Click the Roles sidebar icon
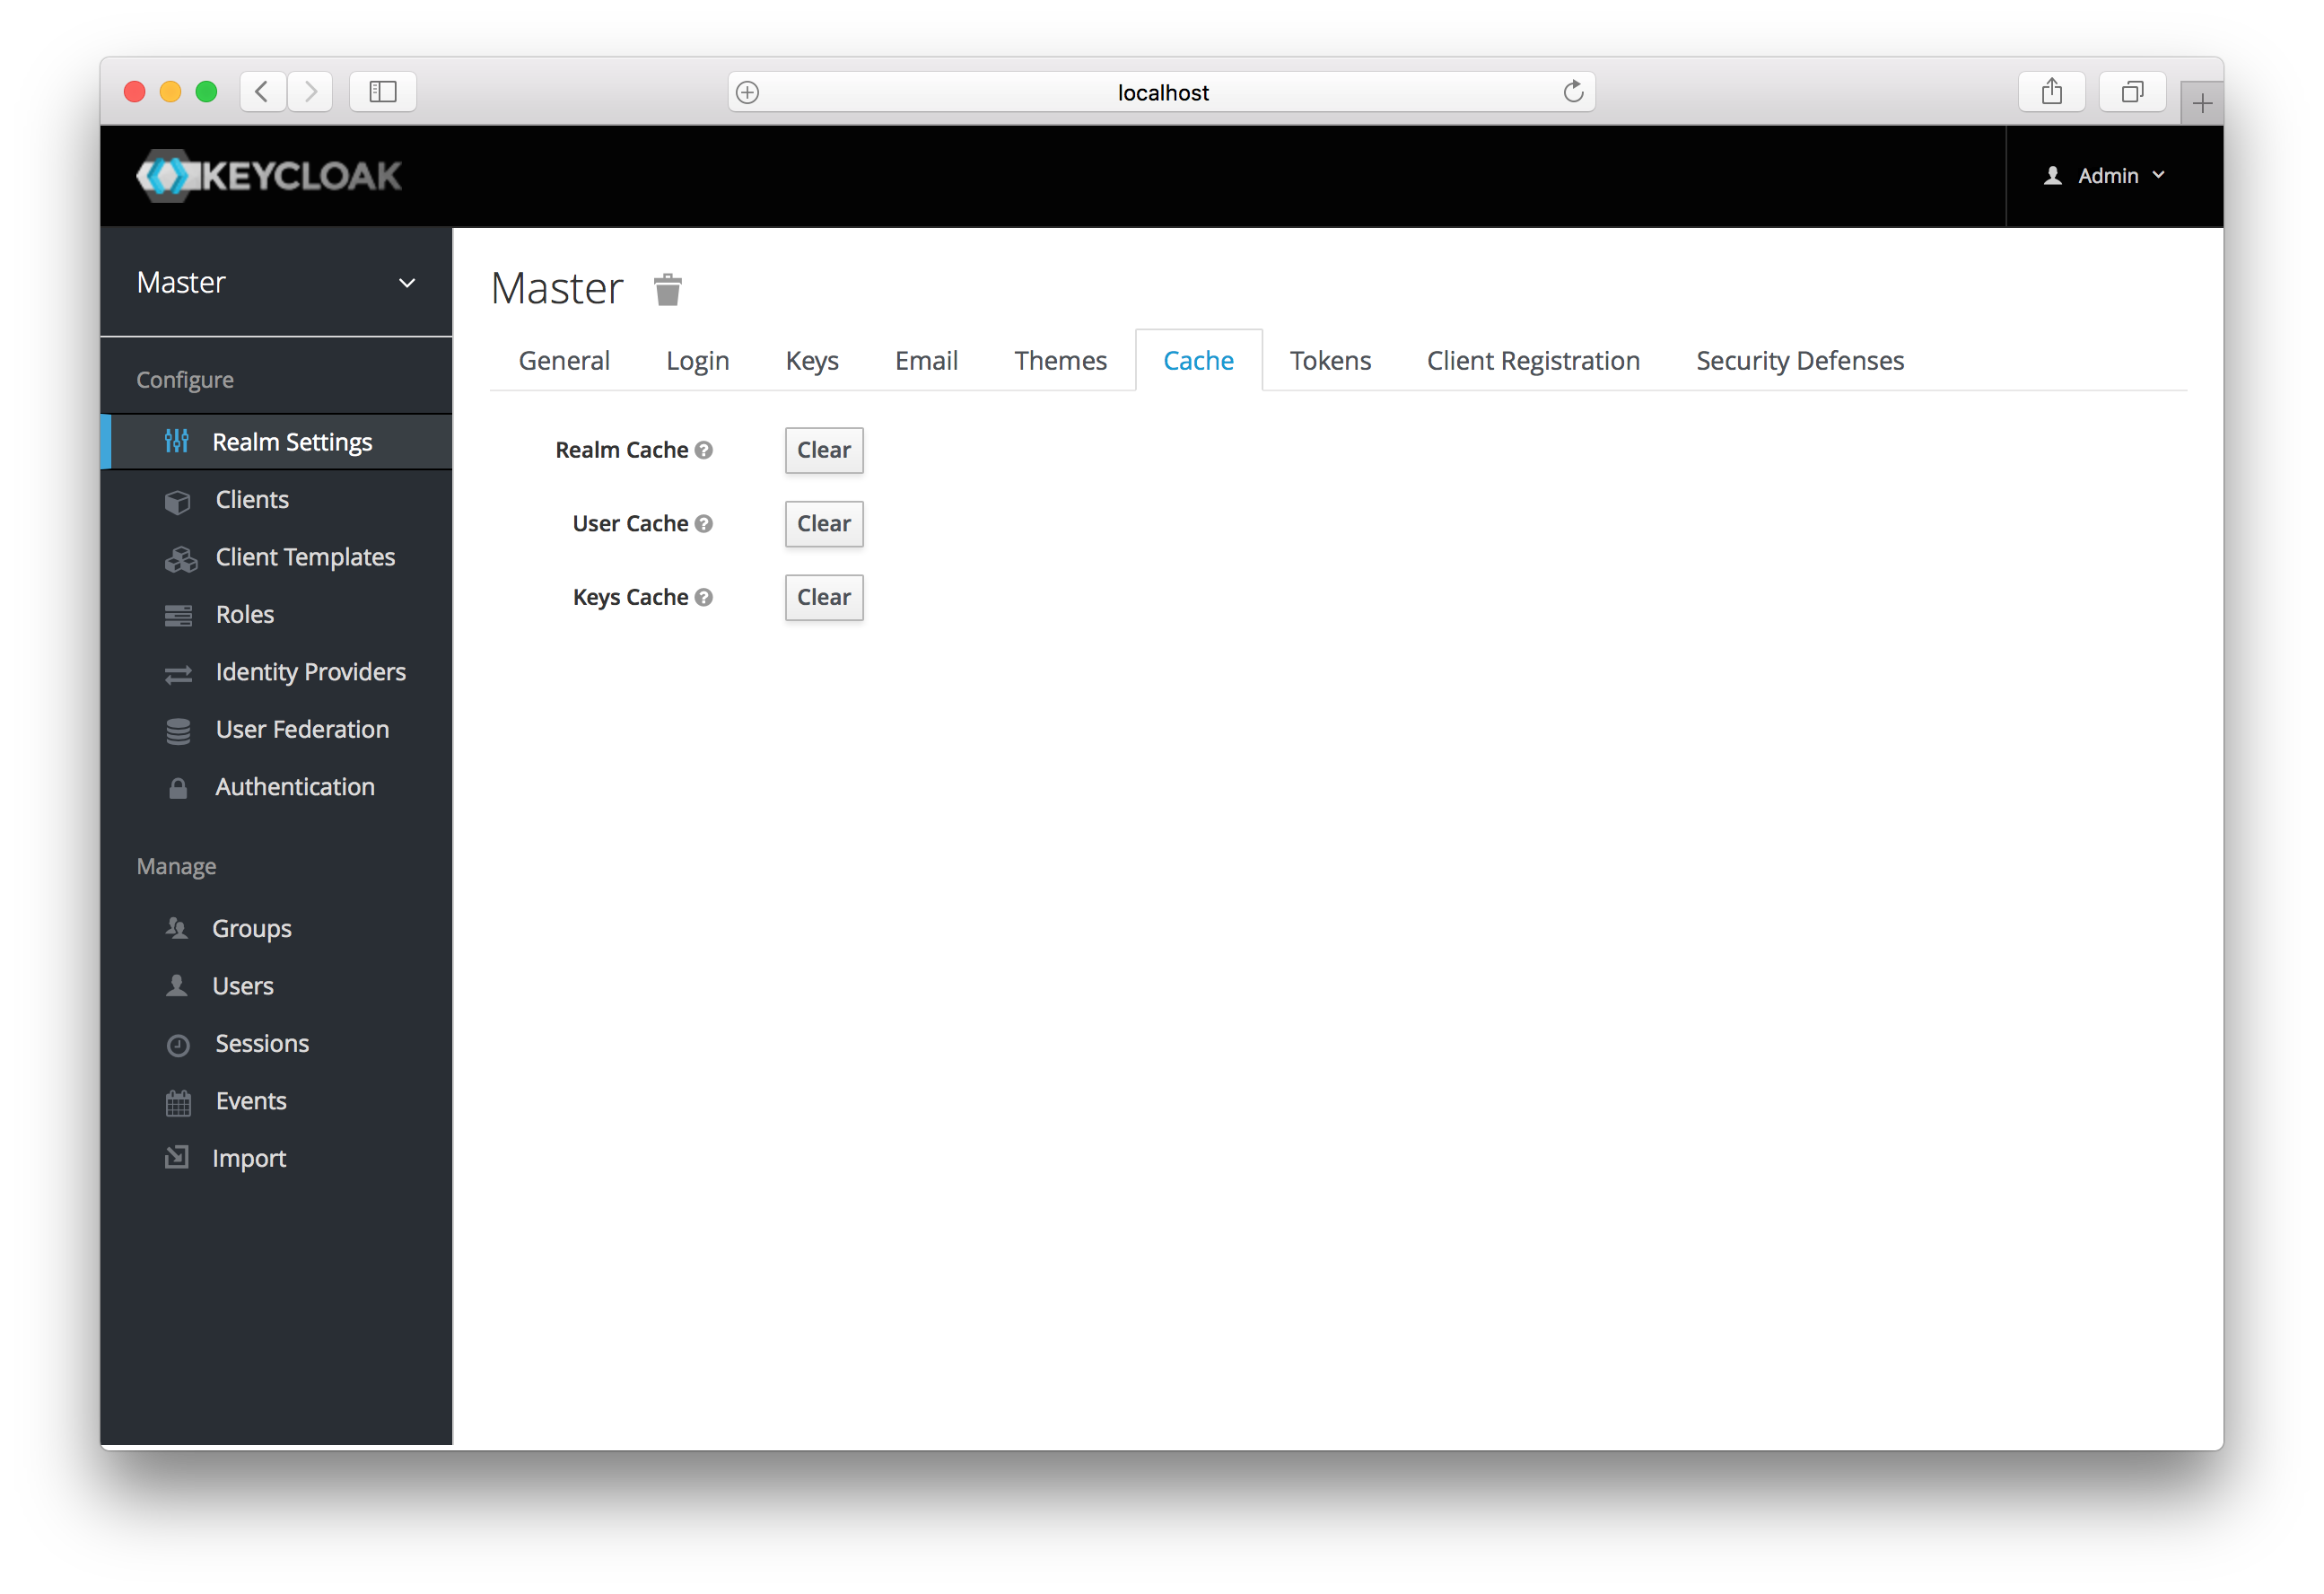 click(x=177, y=615)
